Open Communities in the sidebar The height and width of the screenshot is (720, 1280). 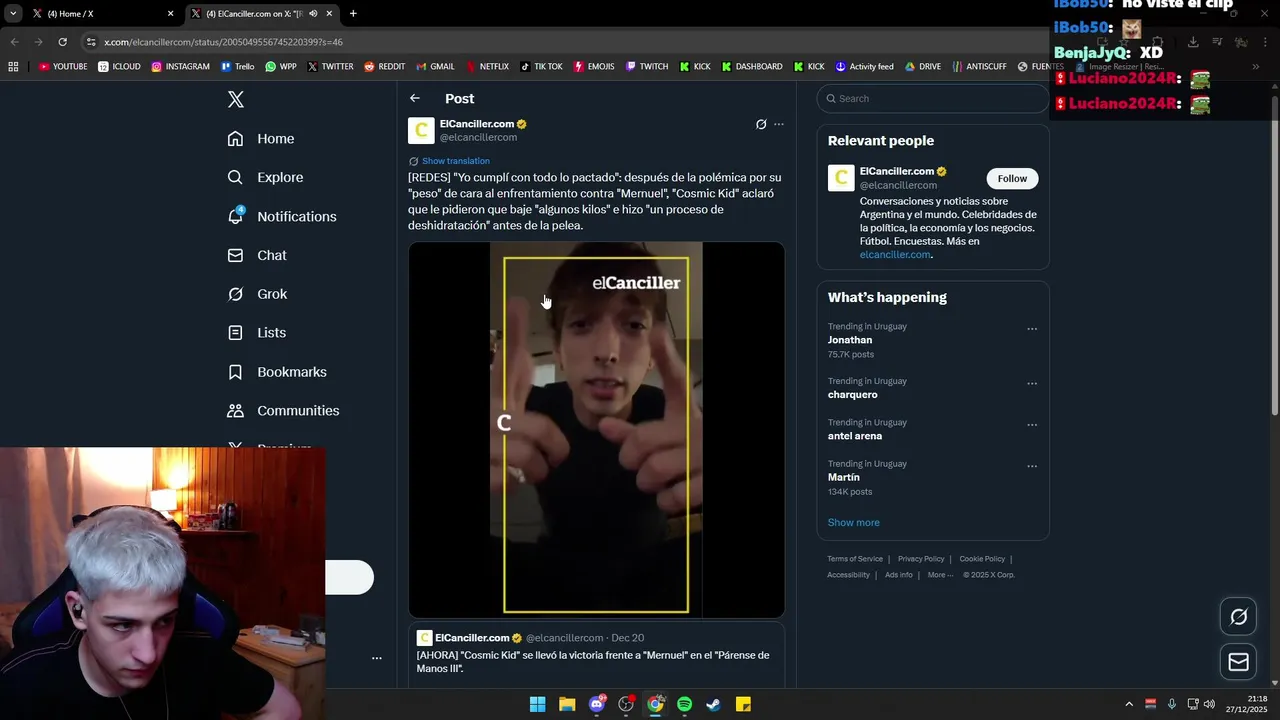pyautogui.click(x=283, y=410)
